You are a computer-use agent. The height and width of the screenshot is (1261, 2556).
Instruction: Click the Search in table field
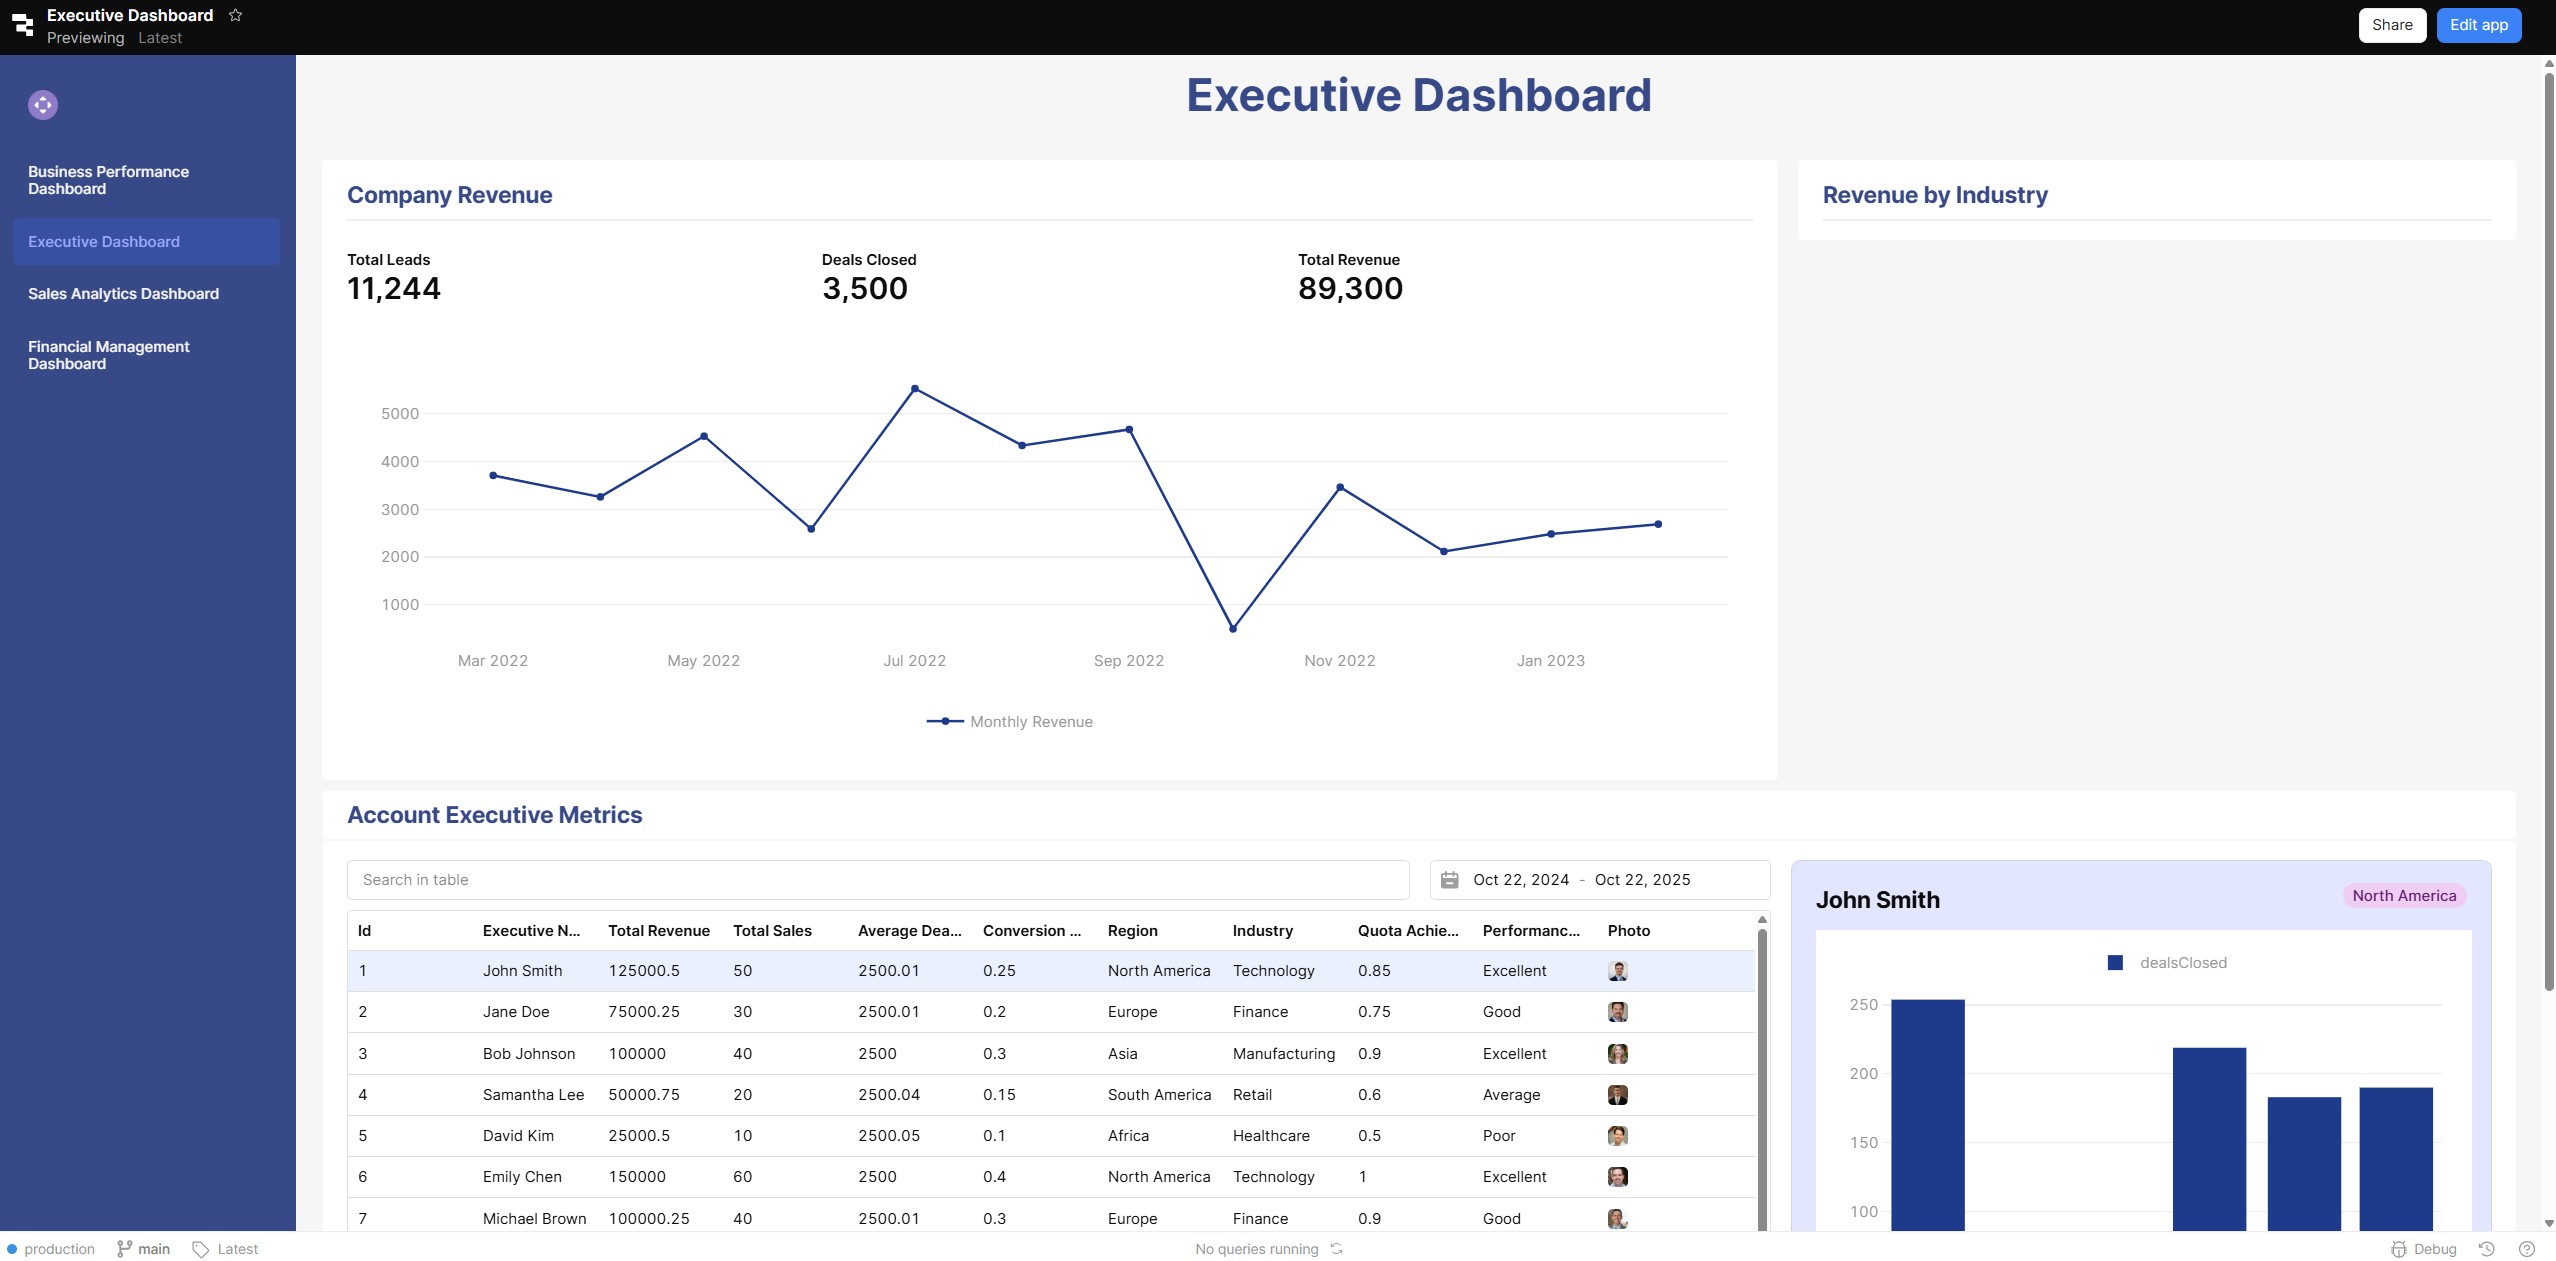click(877, 880)
